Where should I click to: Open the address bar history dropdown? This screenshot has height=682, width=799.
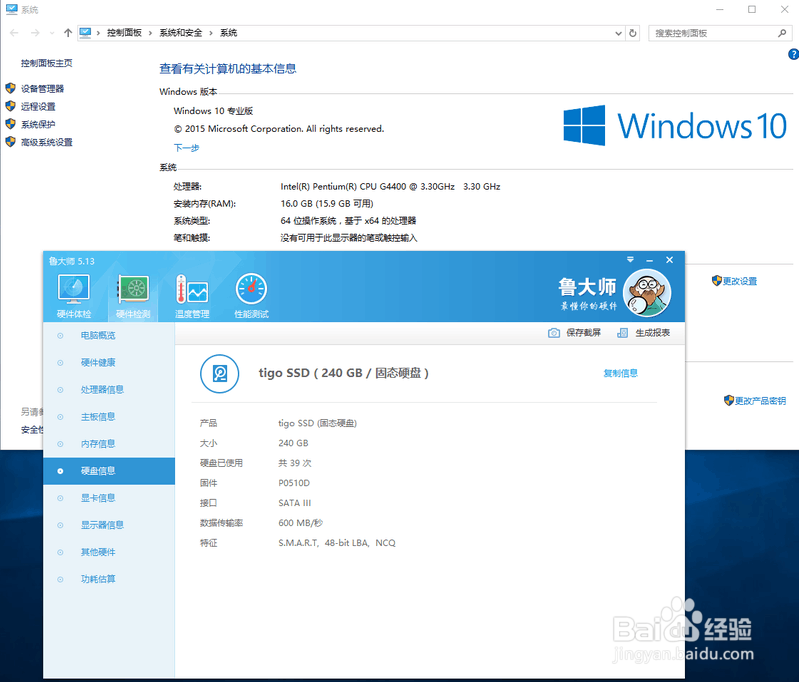tap(618, 33)
